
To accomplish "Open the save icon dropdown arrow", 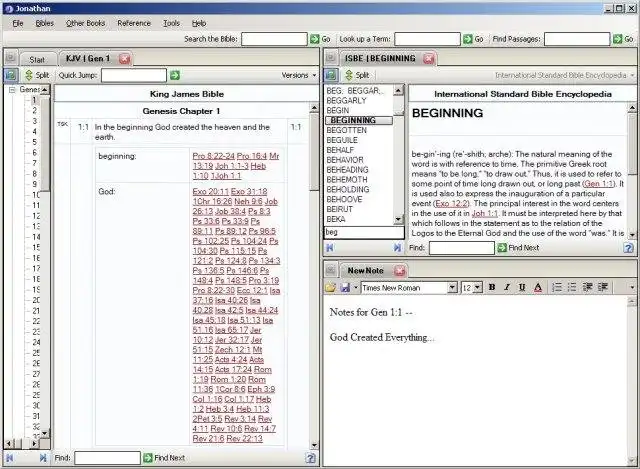I will pyautogui.click(x=356, y=288).
